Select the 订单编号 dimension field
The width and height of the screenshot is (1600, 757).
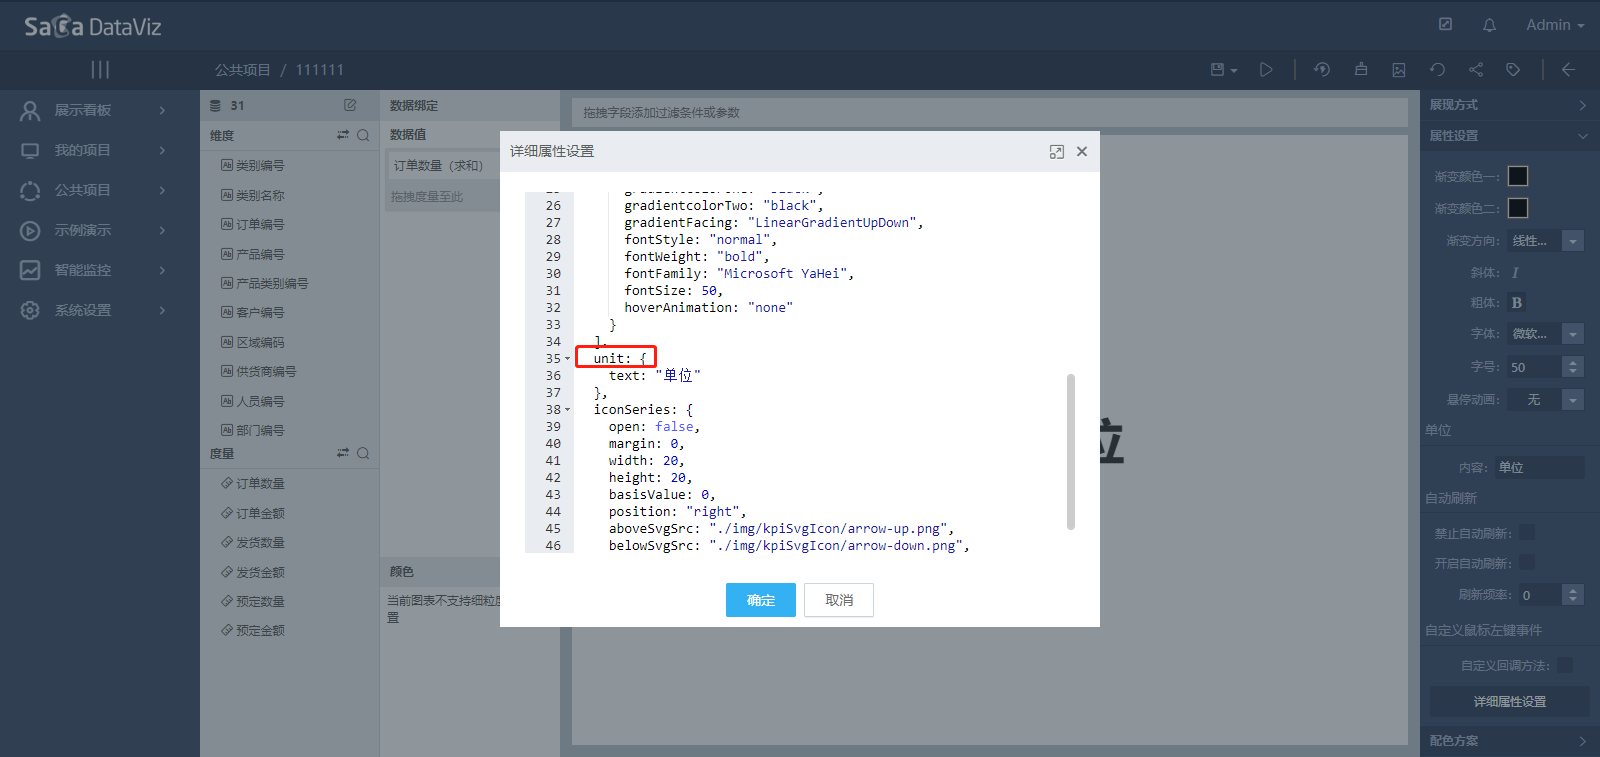coord(259,224)
